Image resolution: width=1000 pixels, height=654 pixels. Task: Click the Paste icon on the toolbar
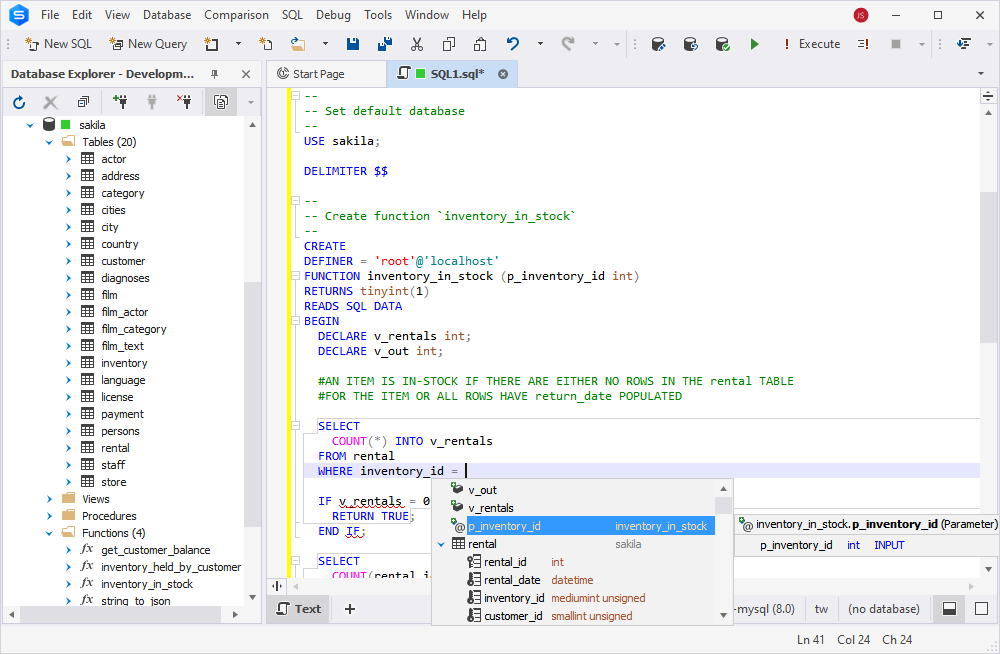click(x=481, y=44)
